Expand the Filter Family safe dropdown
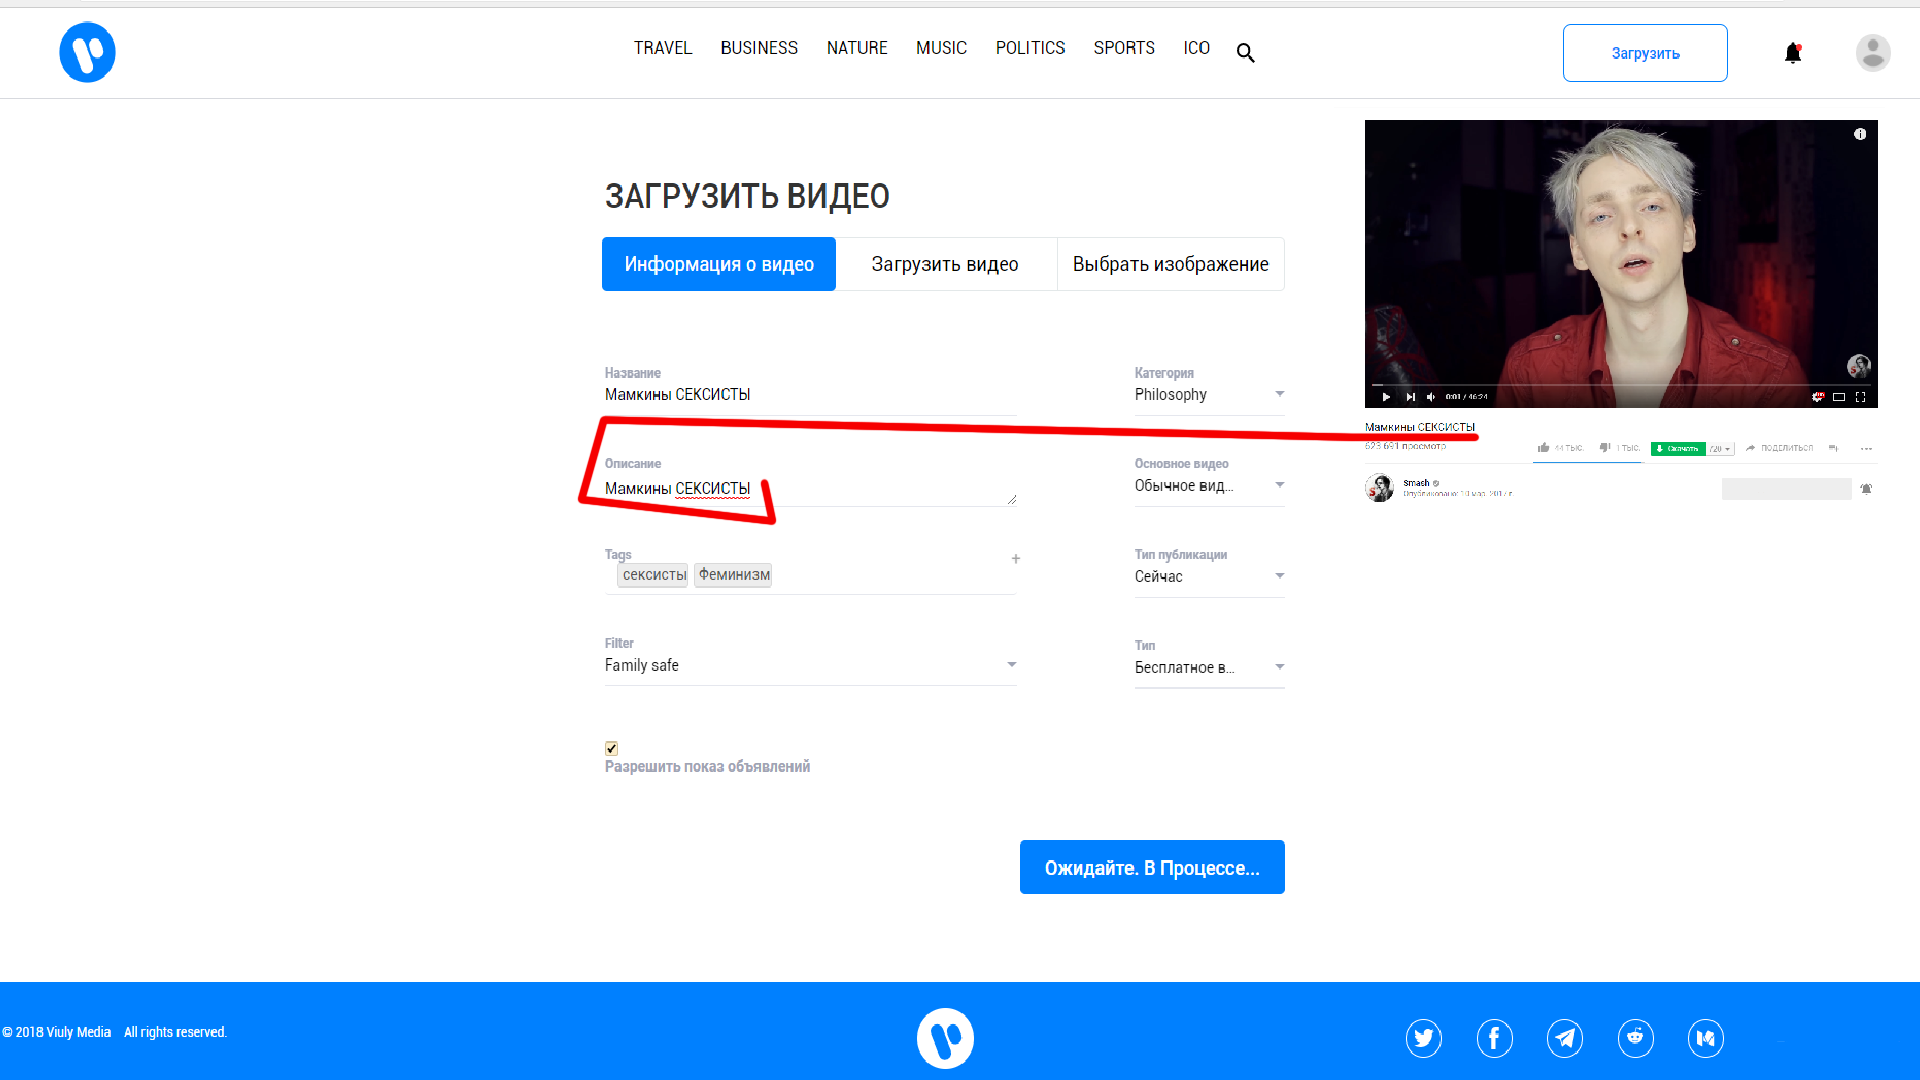The image size is (1920, 1080). click(x=810, y=665)
